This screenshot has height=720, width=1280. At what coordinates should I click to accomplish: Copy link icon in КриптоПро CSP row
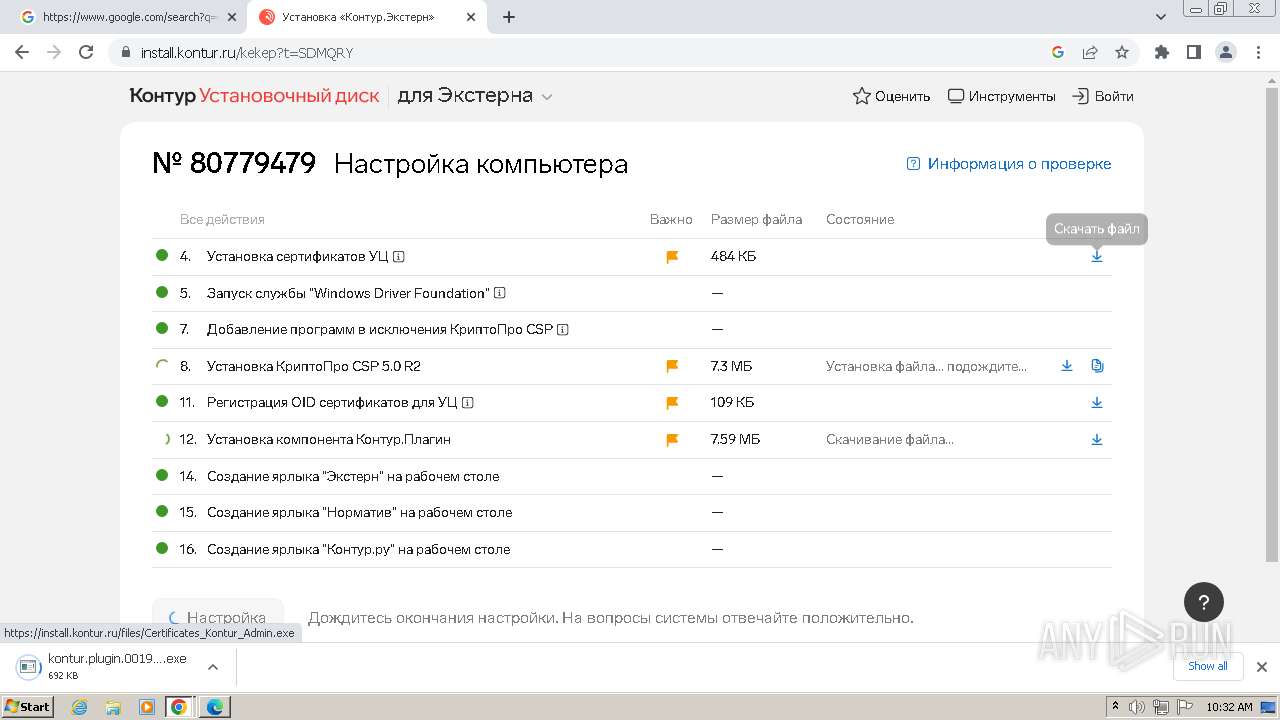(1097, 366)
